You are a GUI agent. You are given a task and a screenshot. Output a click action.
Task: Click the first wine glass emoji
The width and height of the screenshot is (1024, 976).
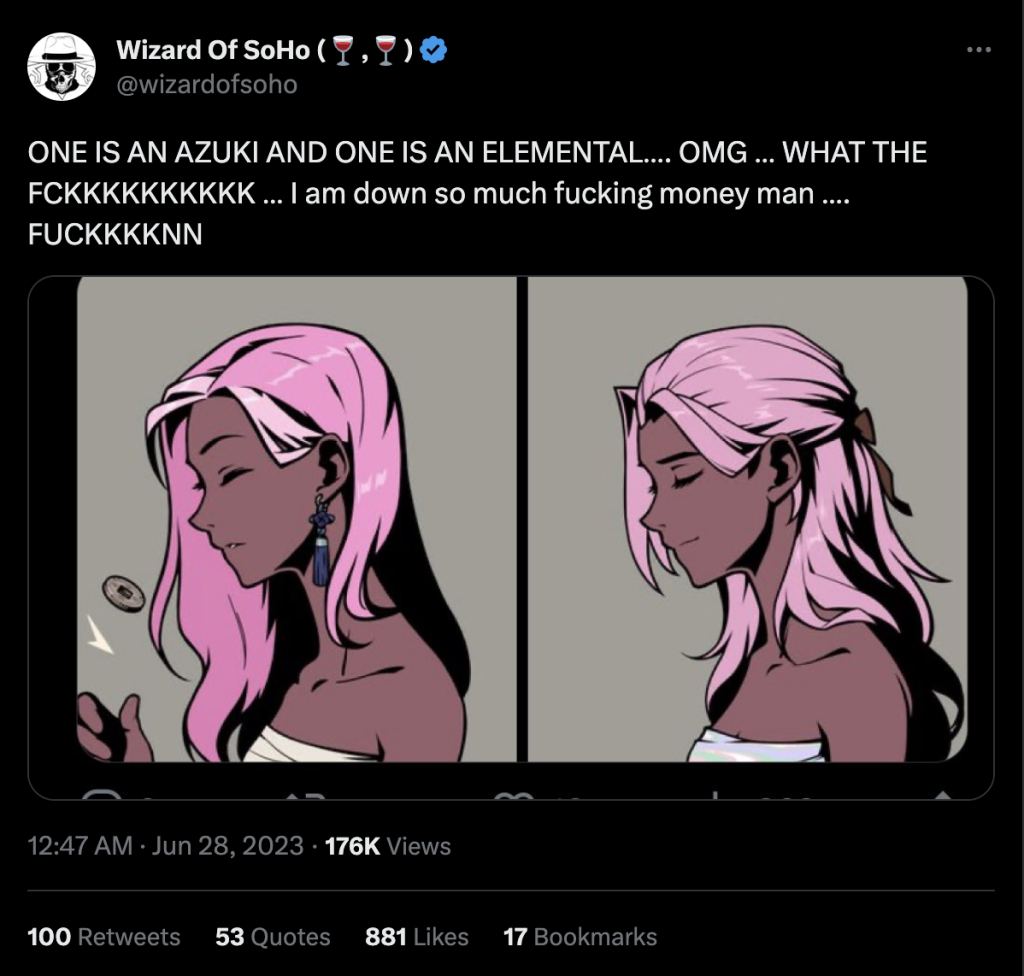[343, 51]
